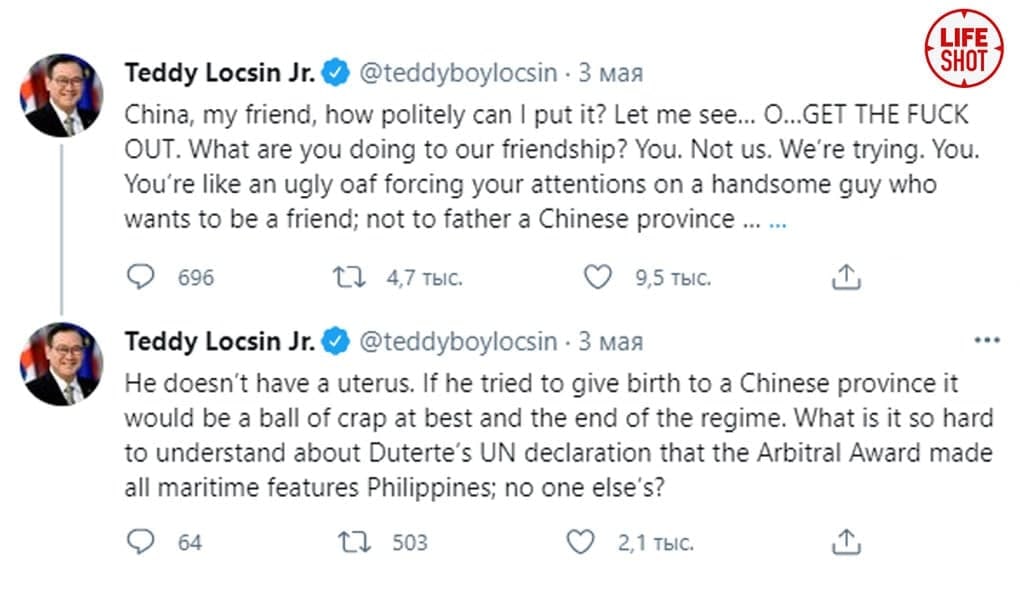Reply to the first tweet
Image resolution: width=1024 pixels, height=600 pixels.
point(141,276)
